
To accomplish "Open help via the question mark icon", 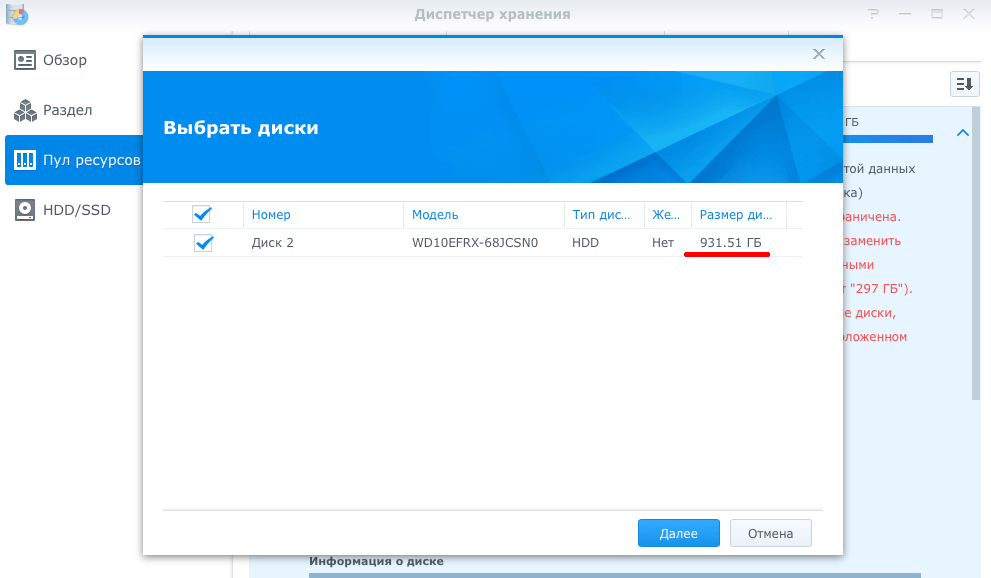I will [875, 14].
